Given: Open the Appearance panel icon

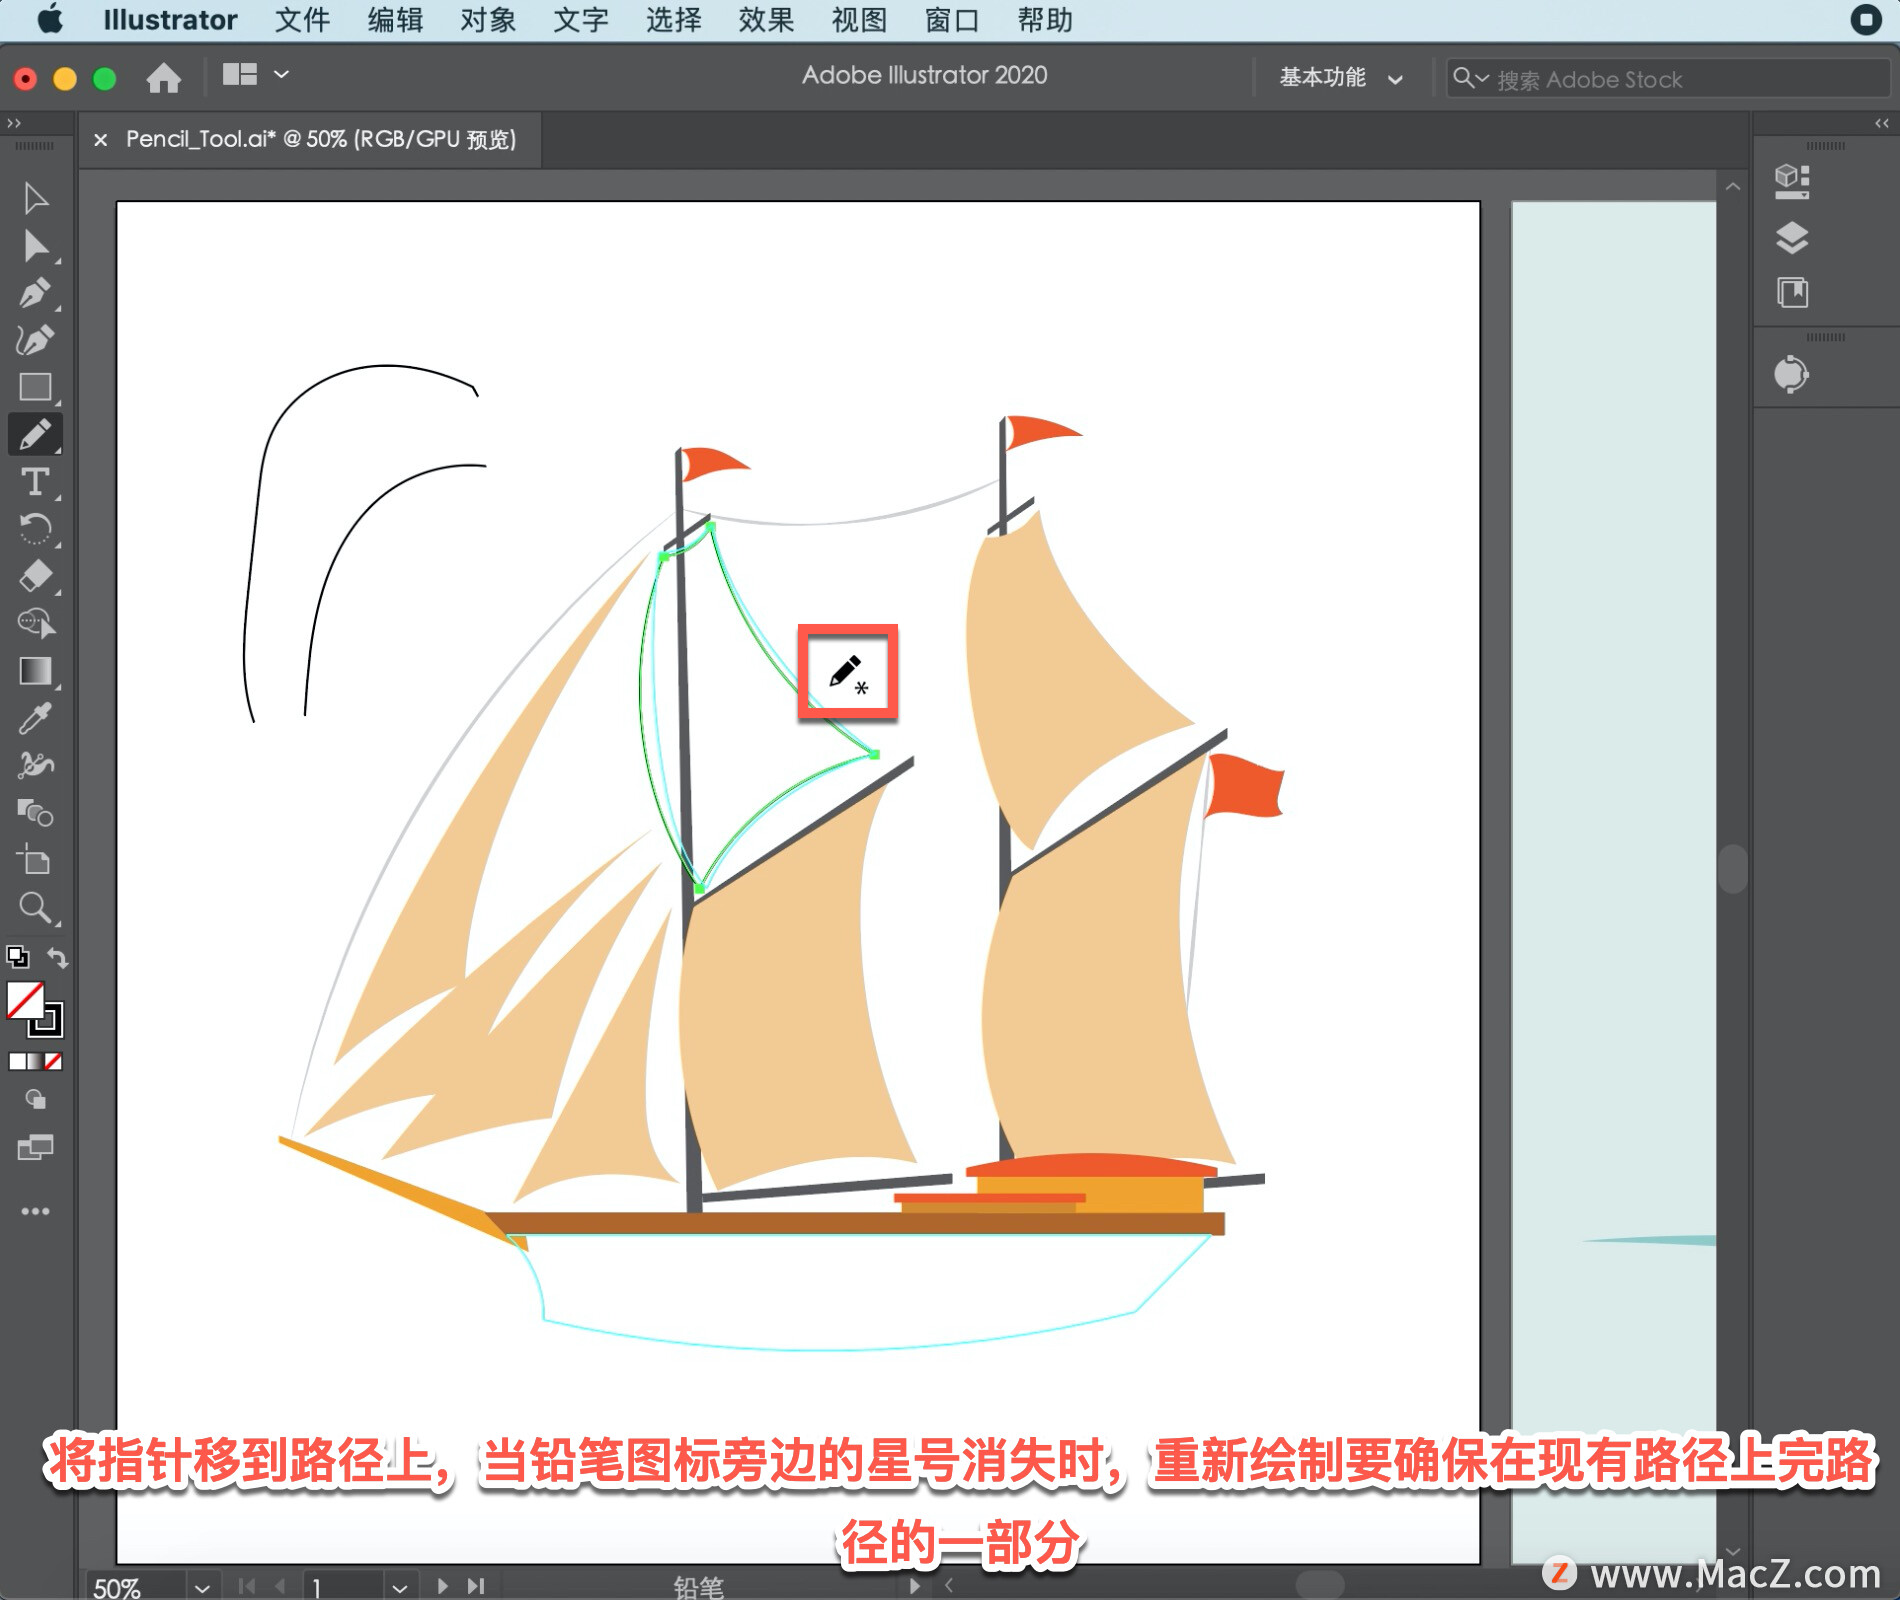Looking at the screenshot, I should point(1792,375).
